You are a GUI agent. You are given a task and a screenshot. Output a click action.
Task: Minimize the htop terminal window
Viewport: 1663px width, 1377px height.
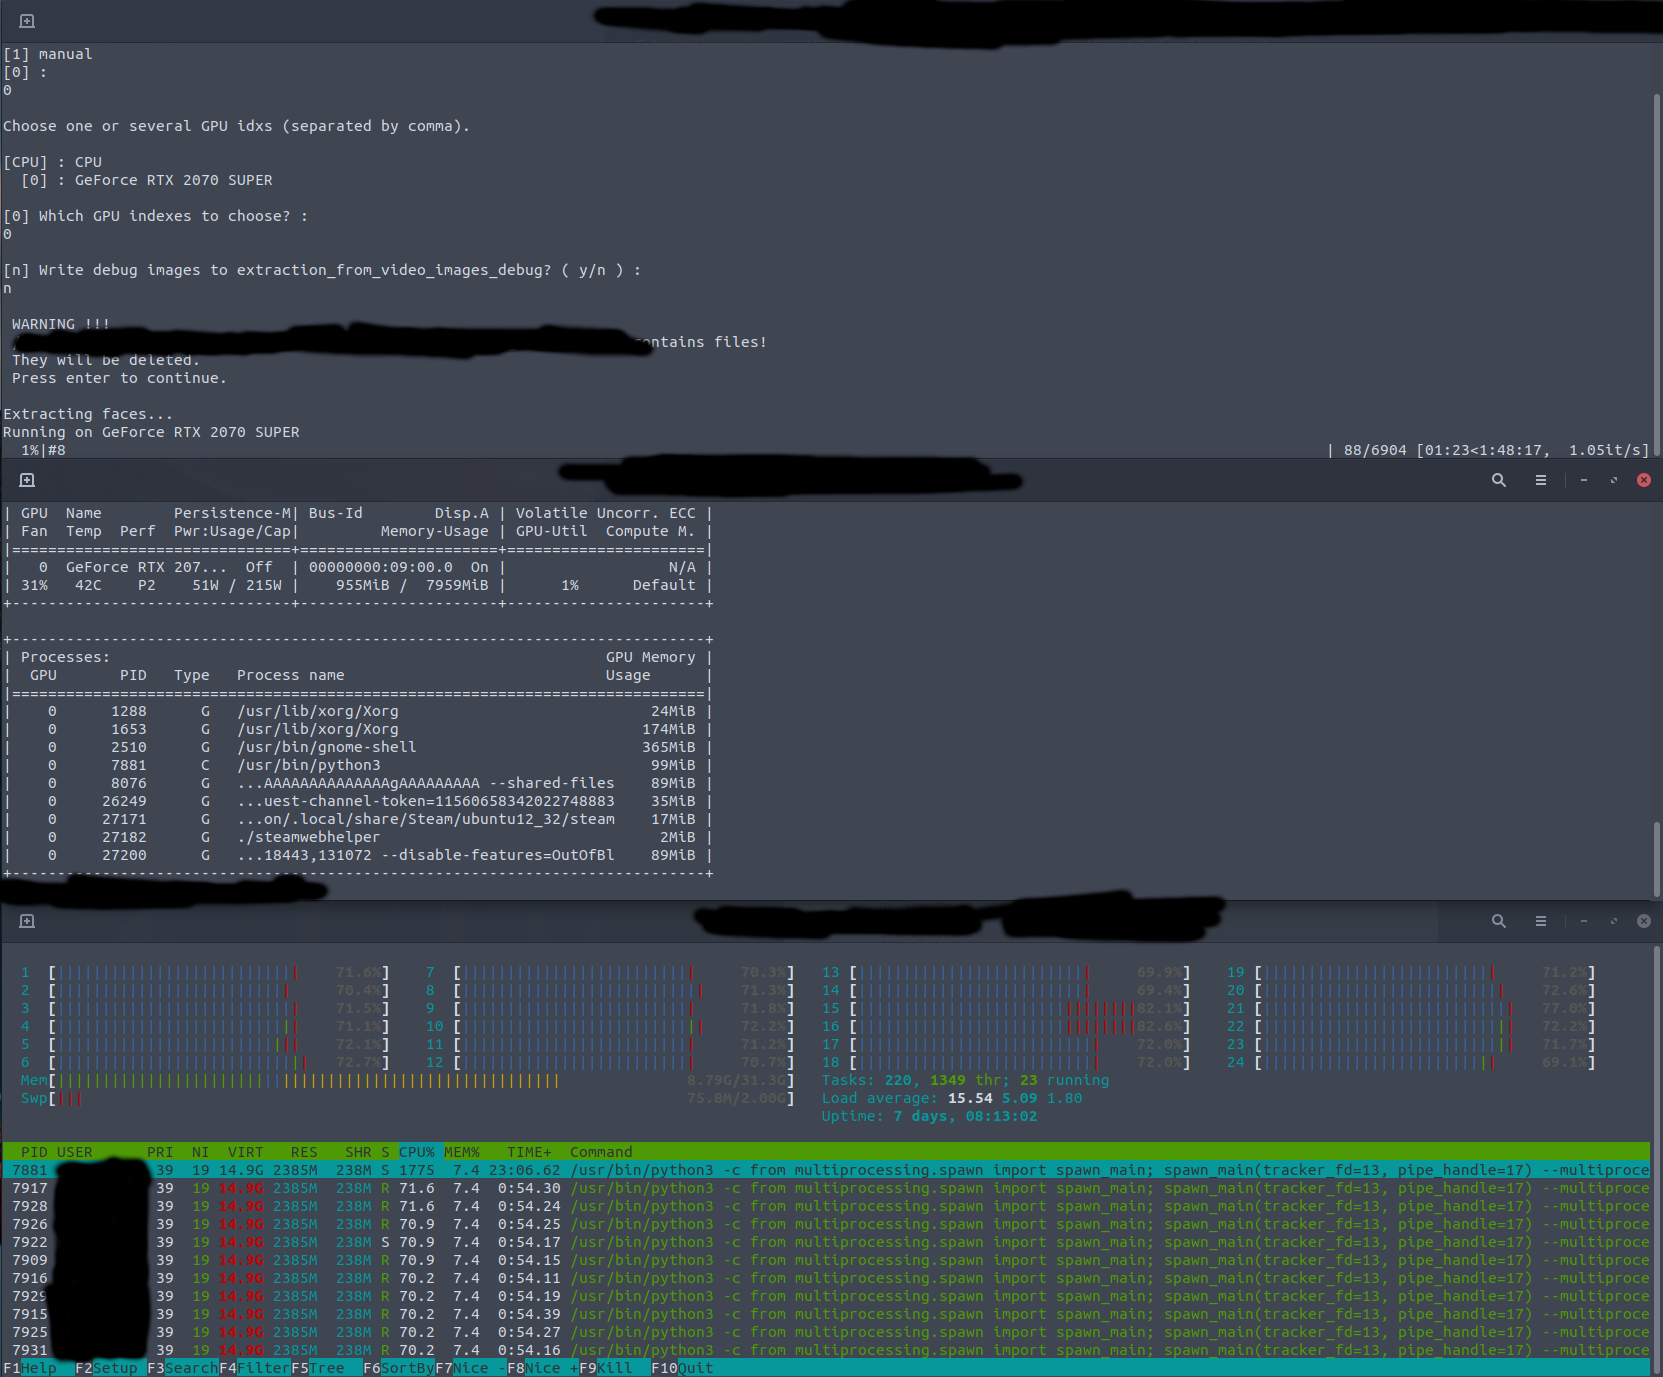pos(1583,921)
